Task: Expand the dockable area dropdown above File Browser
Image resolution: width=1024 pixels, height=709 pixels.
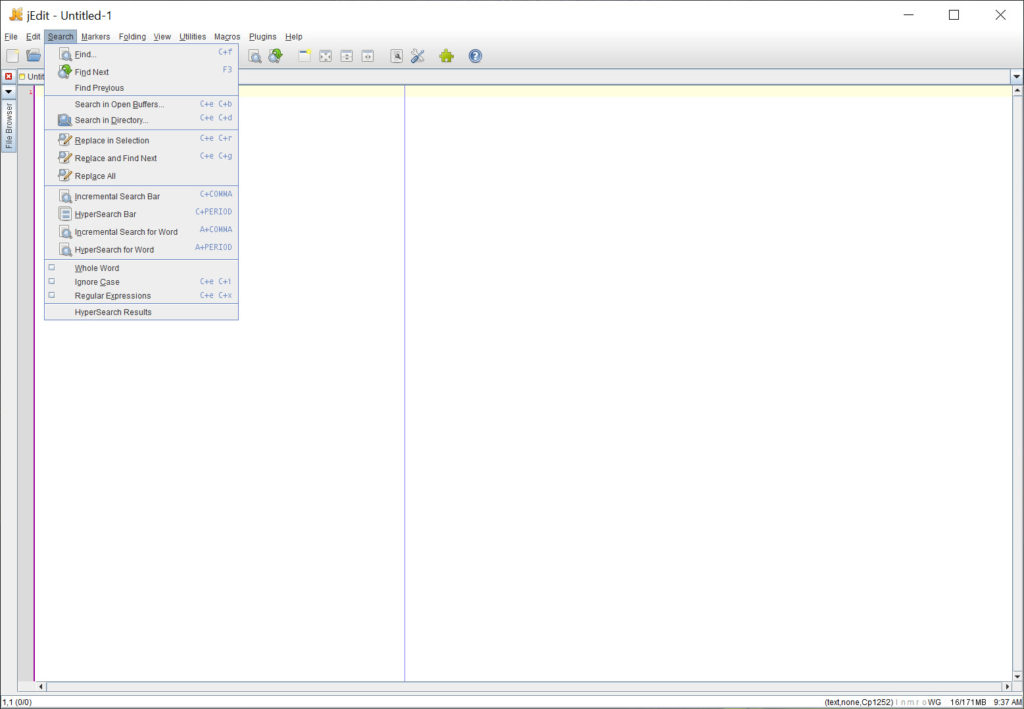Action: tap(8, 92)
